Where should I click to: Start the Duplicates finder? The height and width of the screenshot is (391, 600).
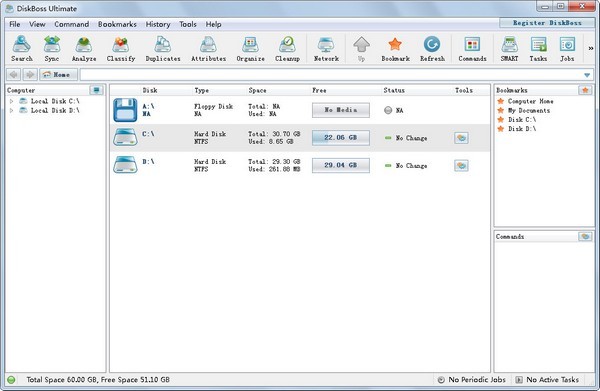click(x=163, y=49)
